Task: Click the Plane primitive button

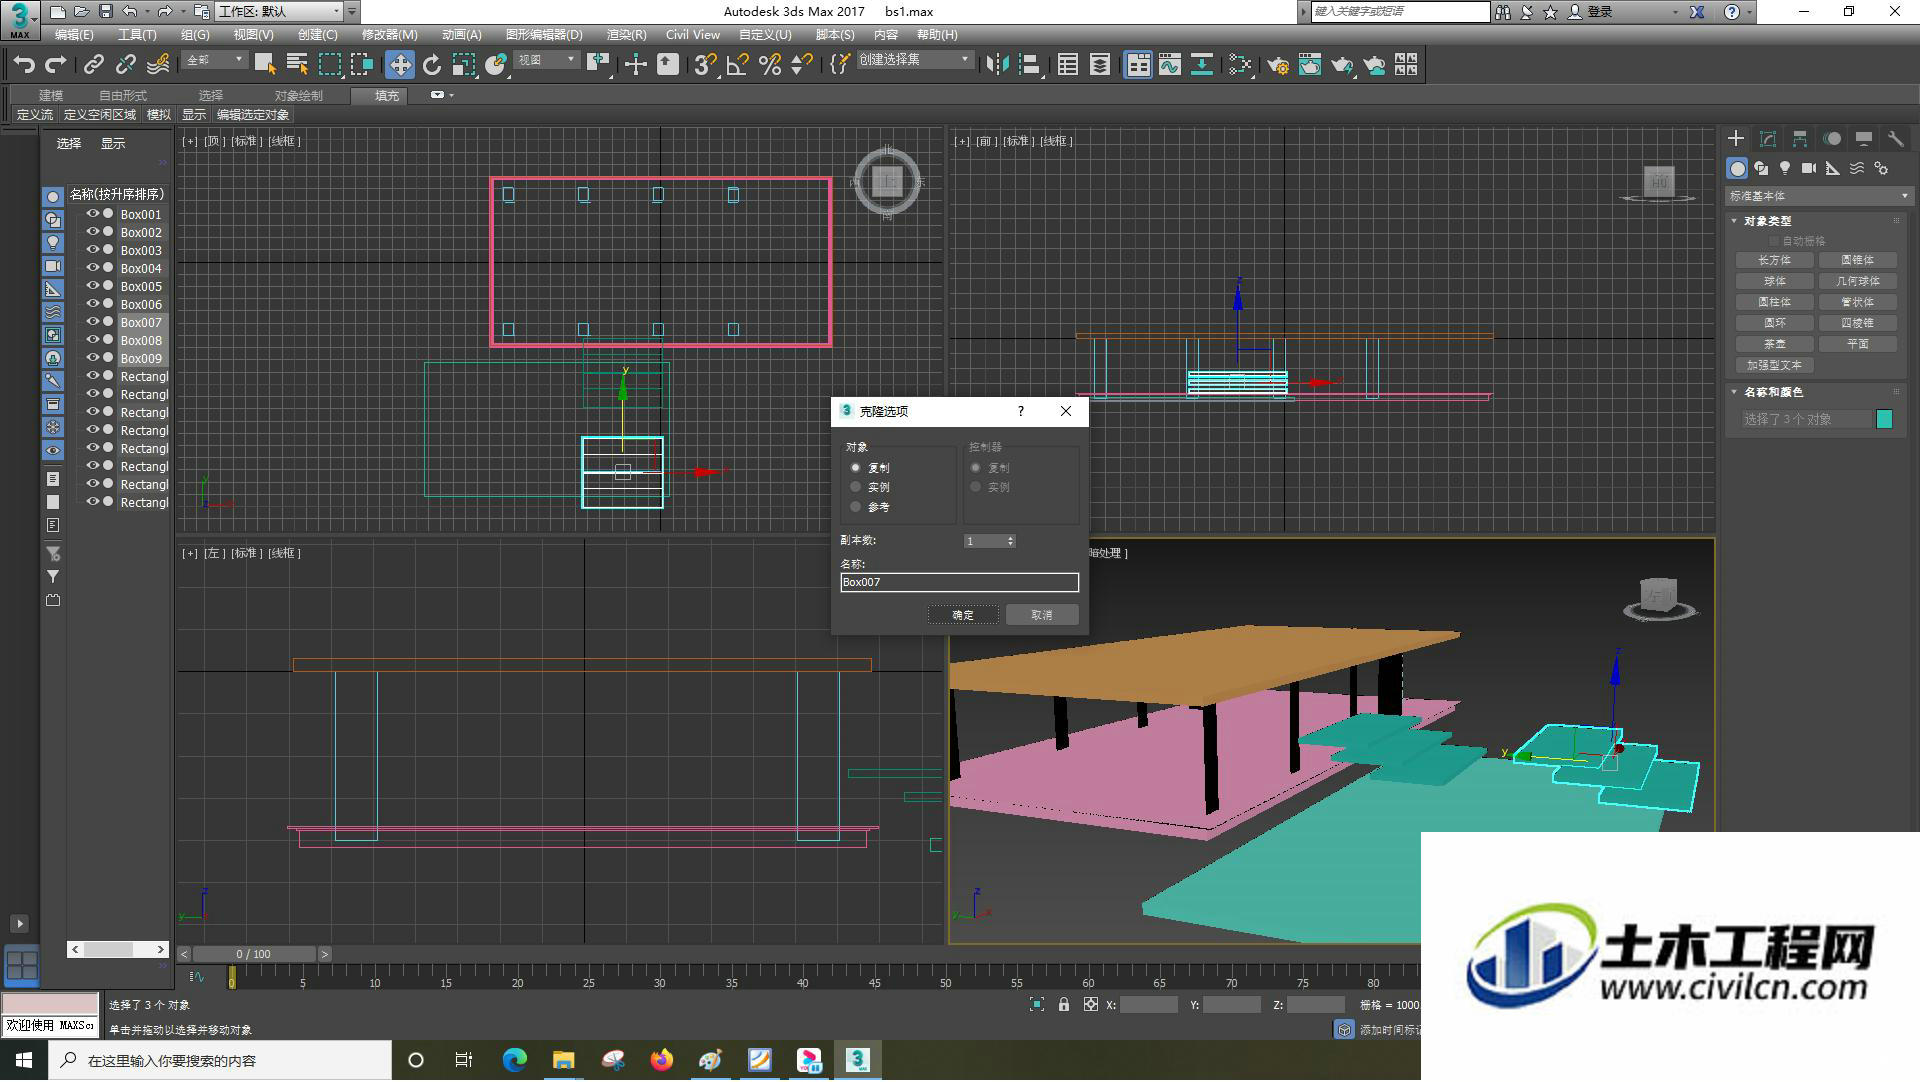Action: pos(1857,344)
